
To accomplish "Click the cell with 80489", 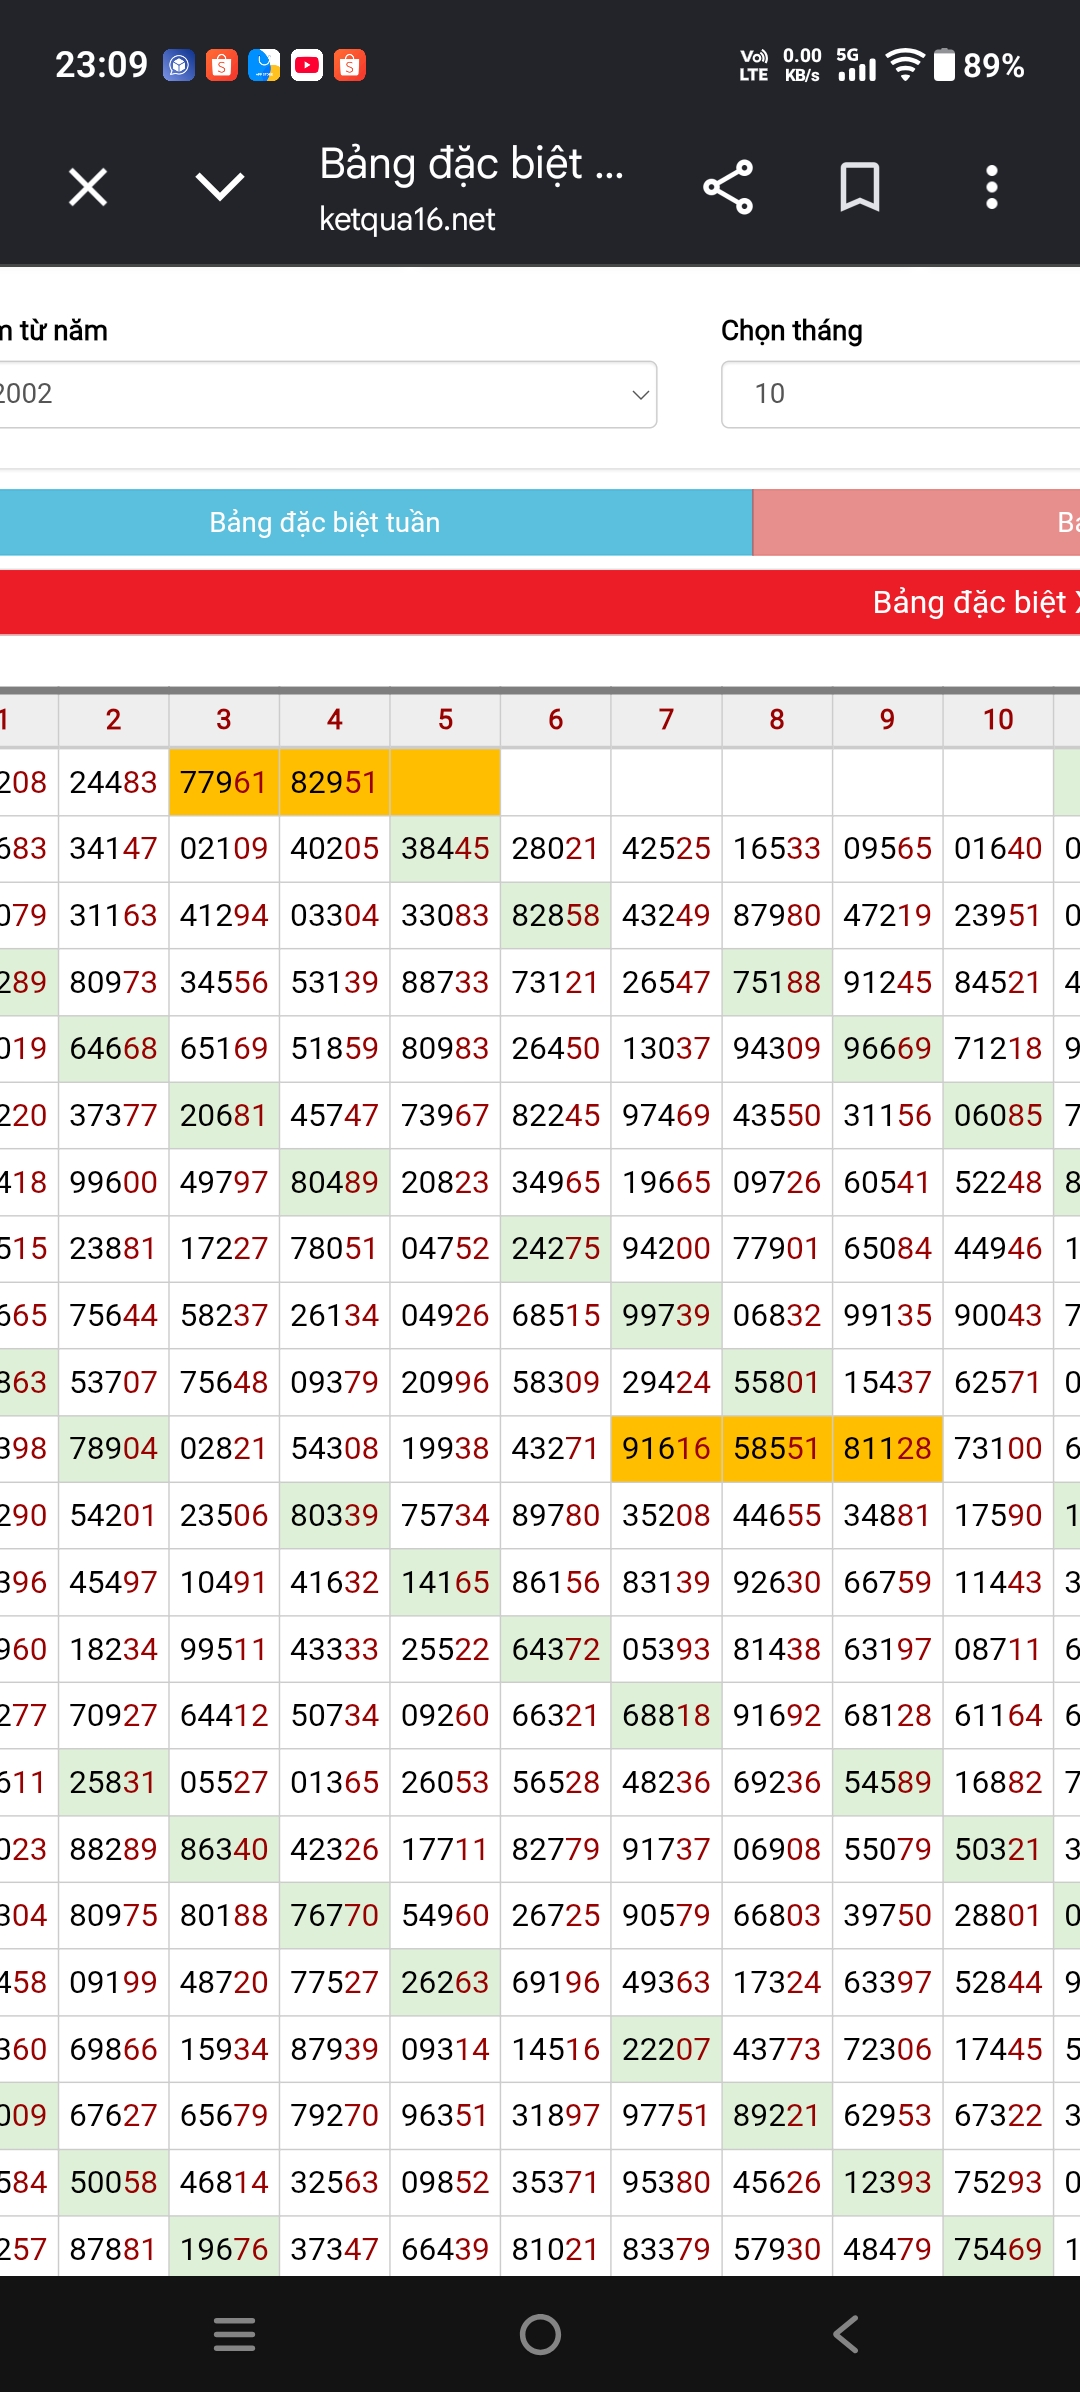I will pos(334,1182).
